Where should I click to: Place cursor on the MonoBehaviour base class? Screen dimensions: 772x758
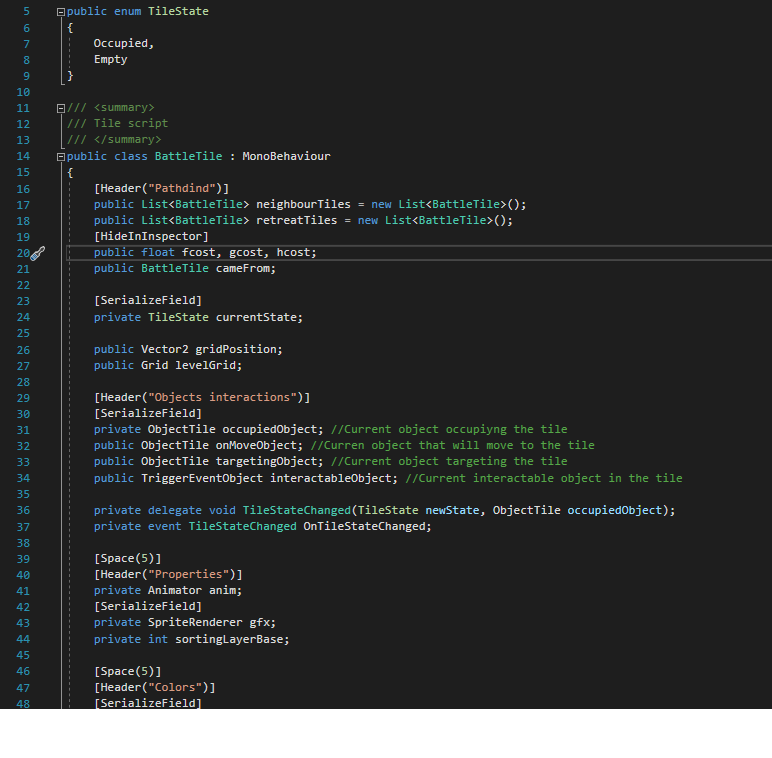pos(285,156)
